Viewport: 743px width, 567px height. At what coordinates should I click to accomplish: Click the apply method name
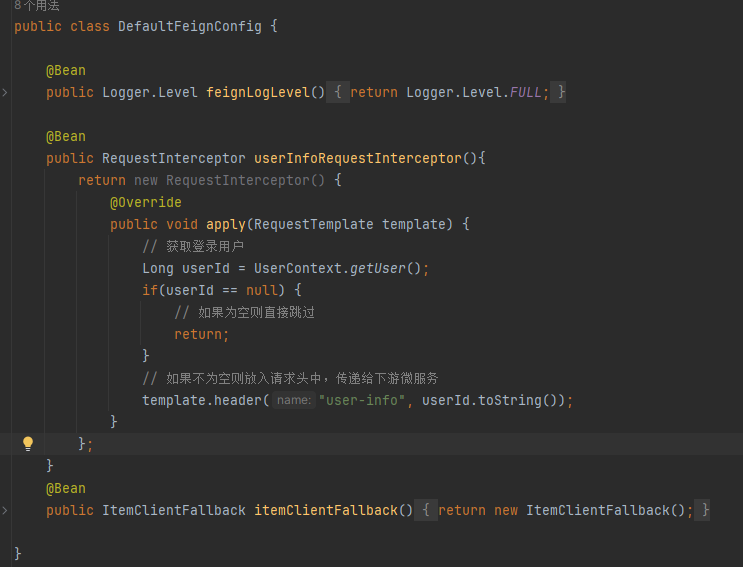(226, 225)
